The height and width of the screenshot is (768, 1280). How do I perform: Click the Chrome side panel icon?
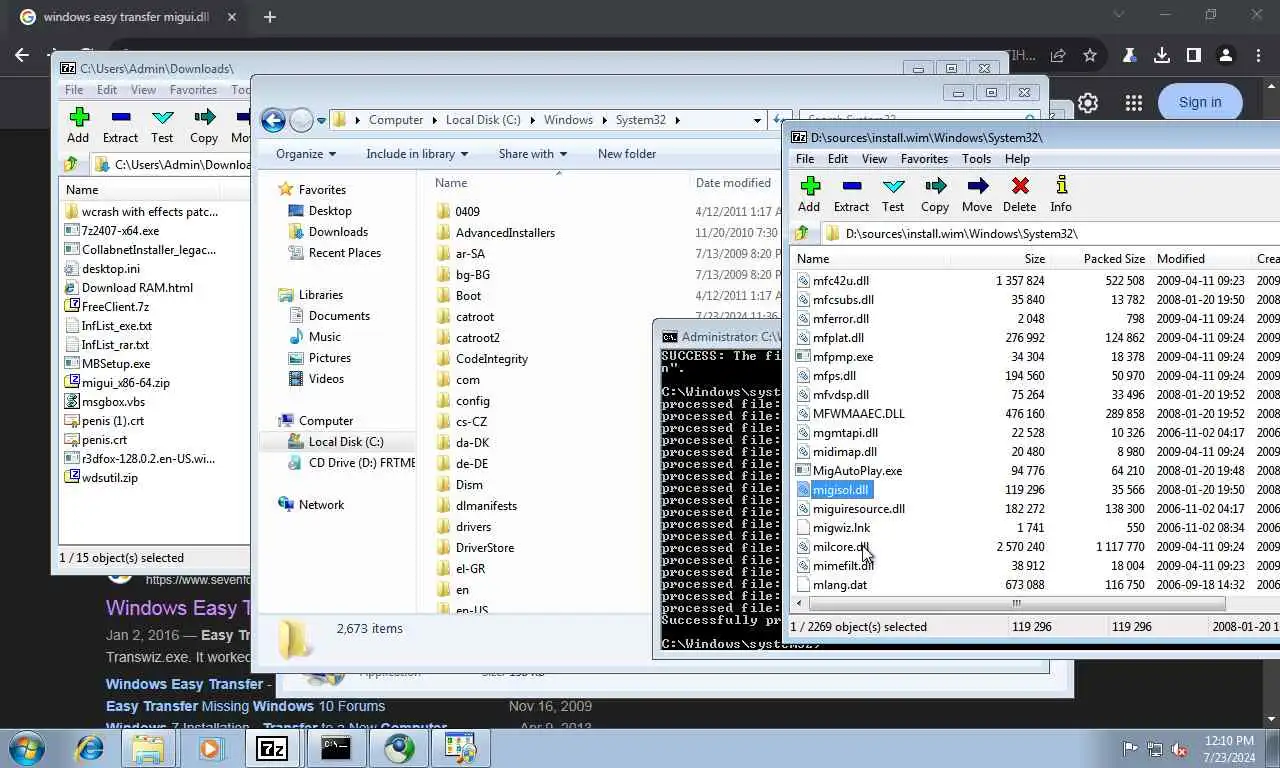(1194, 56)
